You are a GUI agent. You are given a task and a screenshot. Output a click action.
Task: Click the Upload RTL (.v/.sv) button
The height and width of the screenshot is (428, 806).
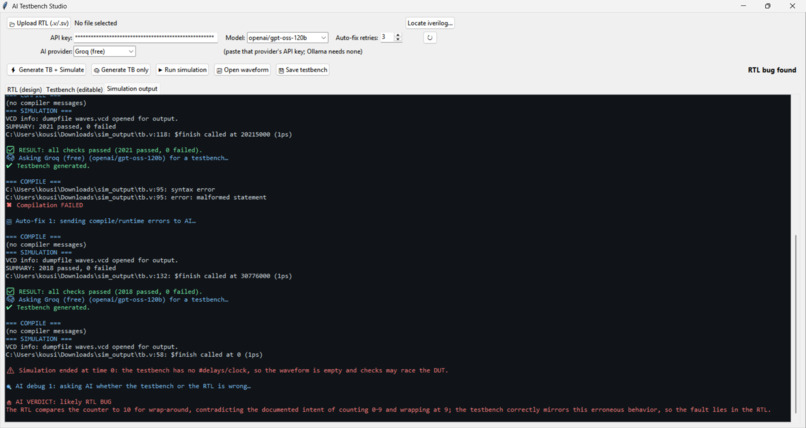pos(39,23)
